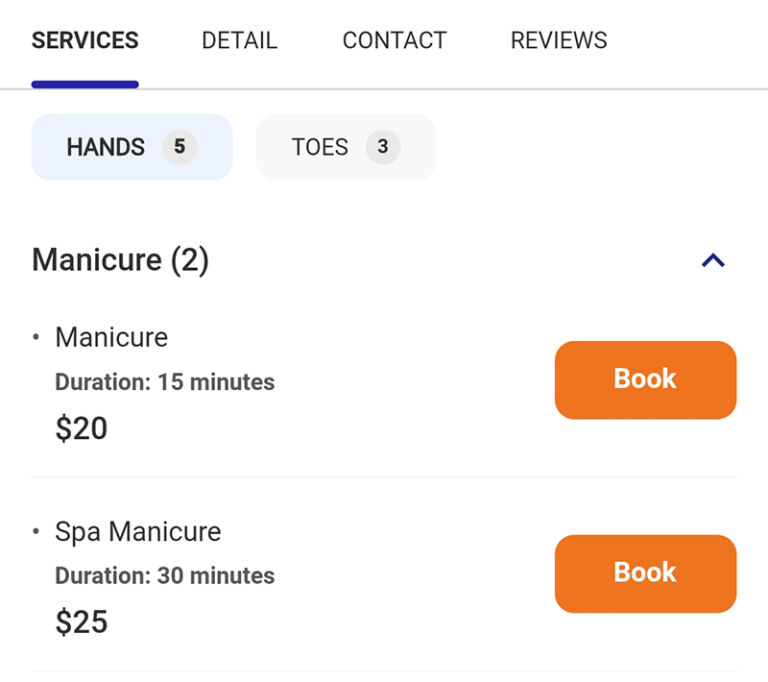
Task: Click the Manicure (2) section heading
Action: coord(120,260)
